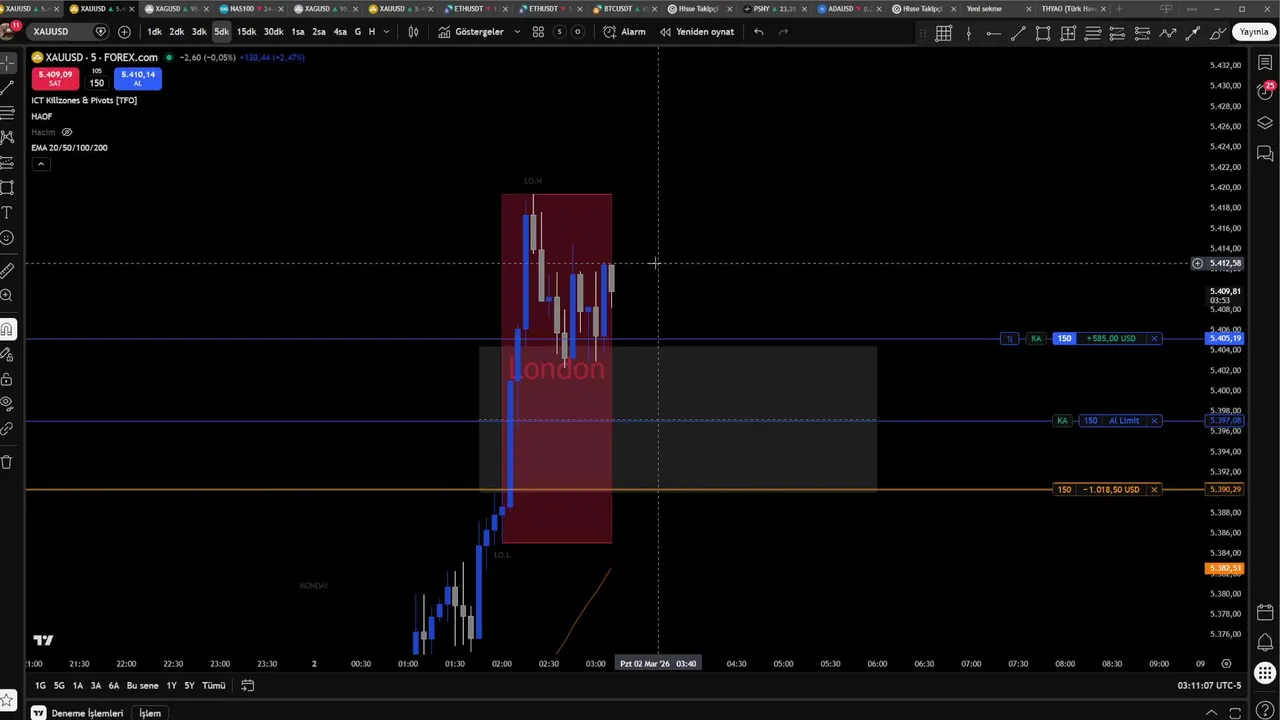Image resolution: width=1280 pixels, height=720 pixels.
Task: Open alerts panel with 25 badge
Action: coord(1265,92)
